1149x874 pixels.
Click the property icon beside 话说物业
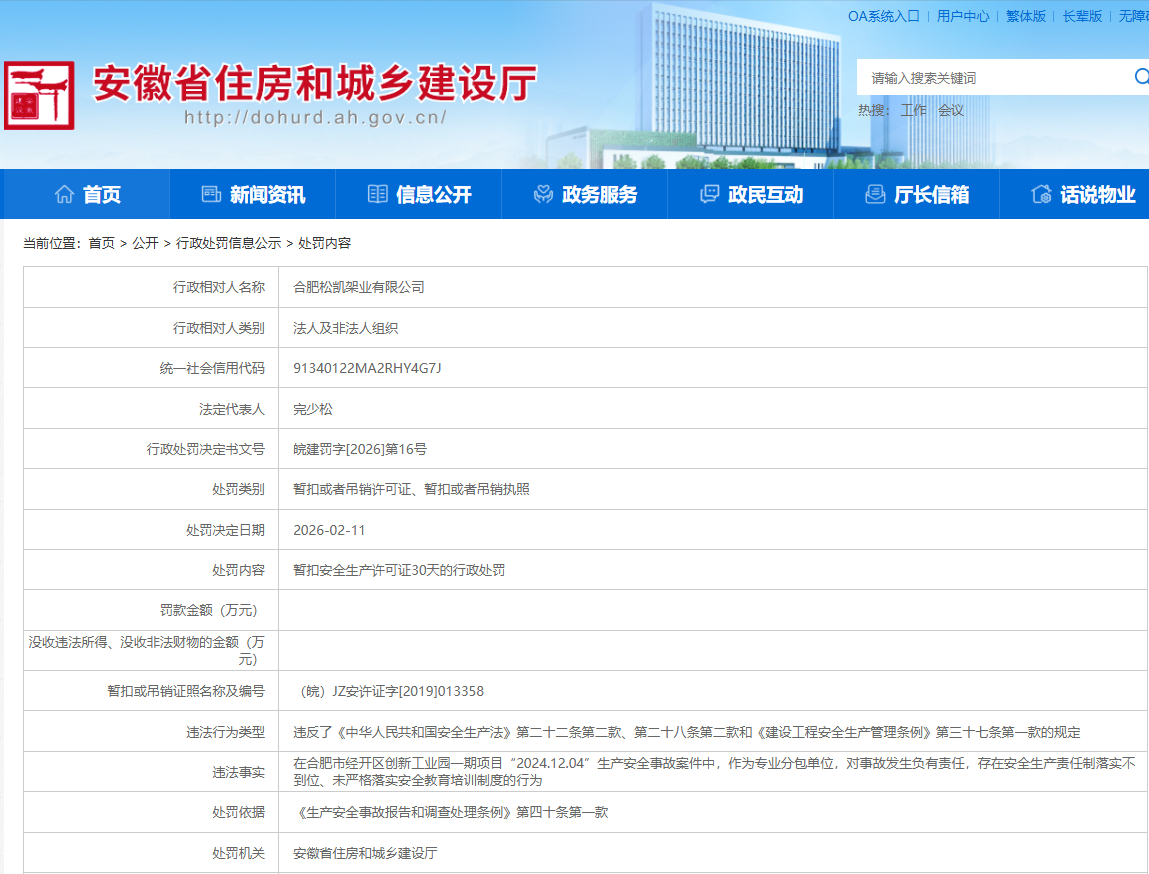tap(1041, 194)
